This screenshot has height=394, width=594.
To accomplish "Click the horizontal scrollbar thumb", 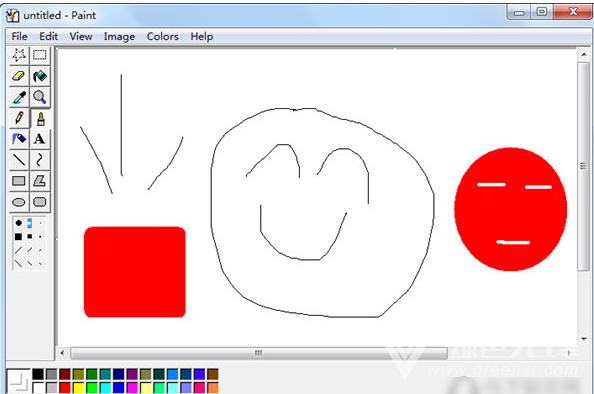I will coord(259,353).
